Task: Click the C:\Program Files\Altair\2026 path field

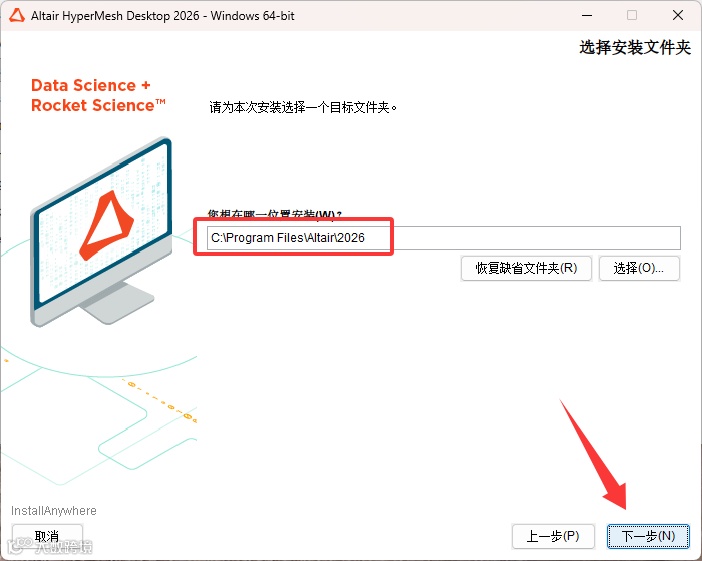Action: tap(443, 238)
